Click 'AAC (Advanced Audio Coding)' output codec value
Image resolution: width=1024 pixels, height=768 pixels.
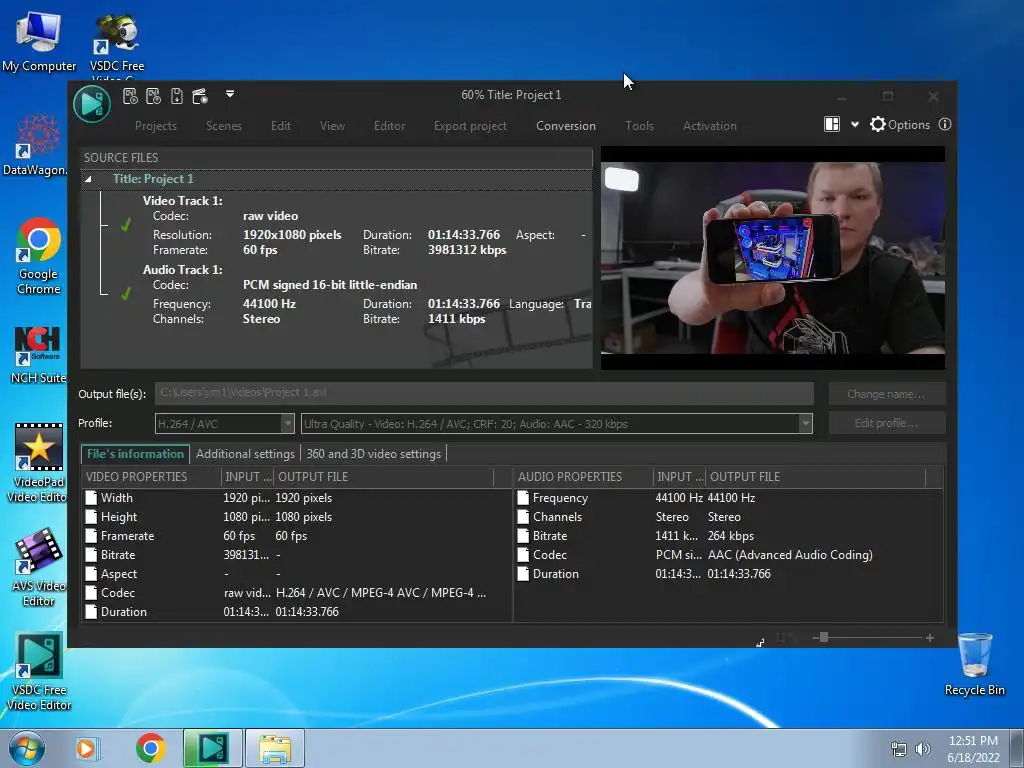790,554
